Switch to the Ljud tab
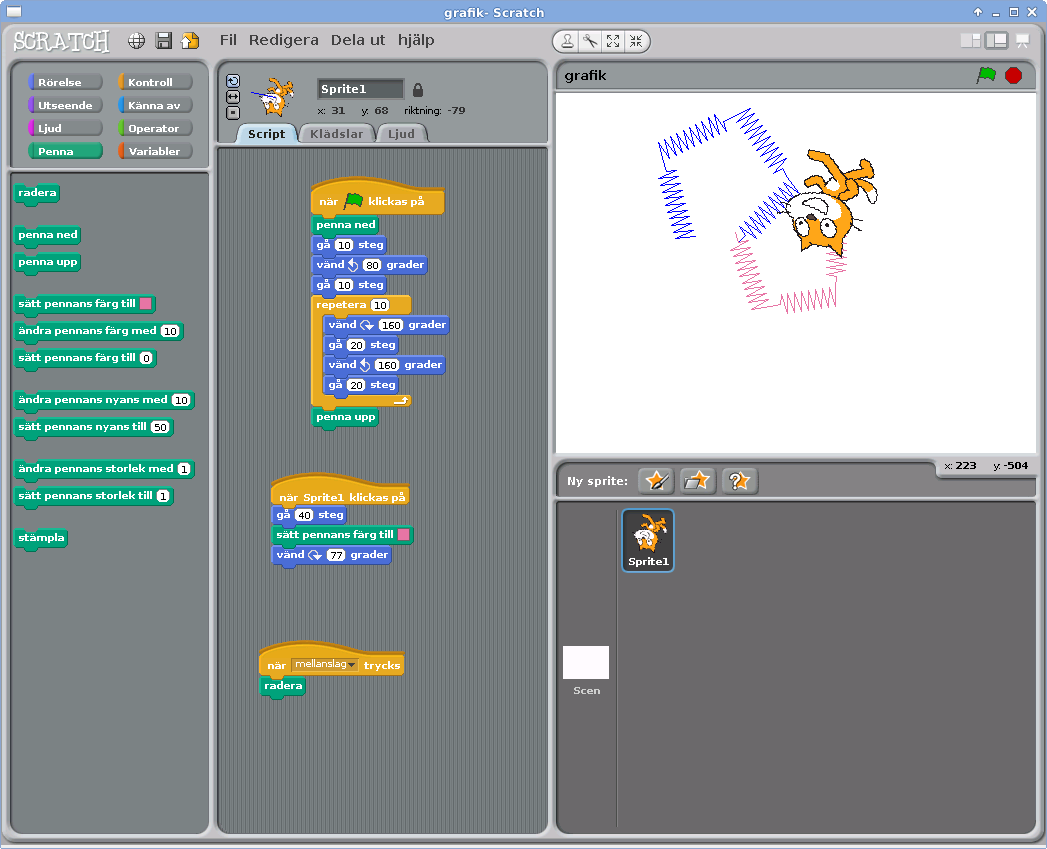This screenshot has height=849, width=1047. point(401,134)
